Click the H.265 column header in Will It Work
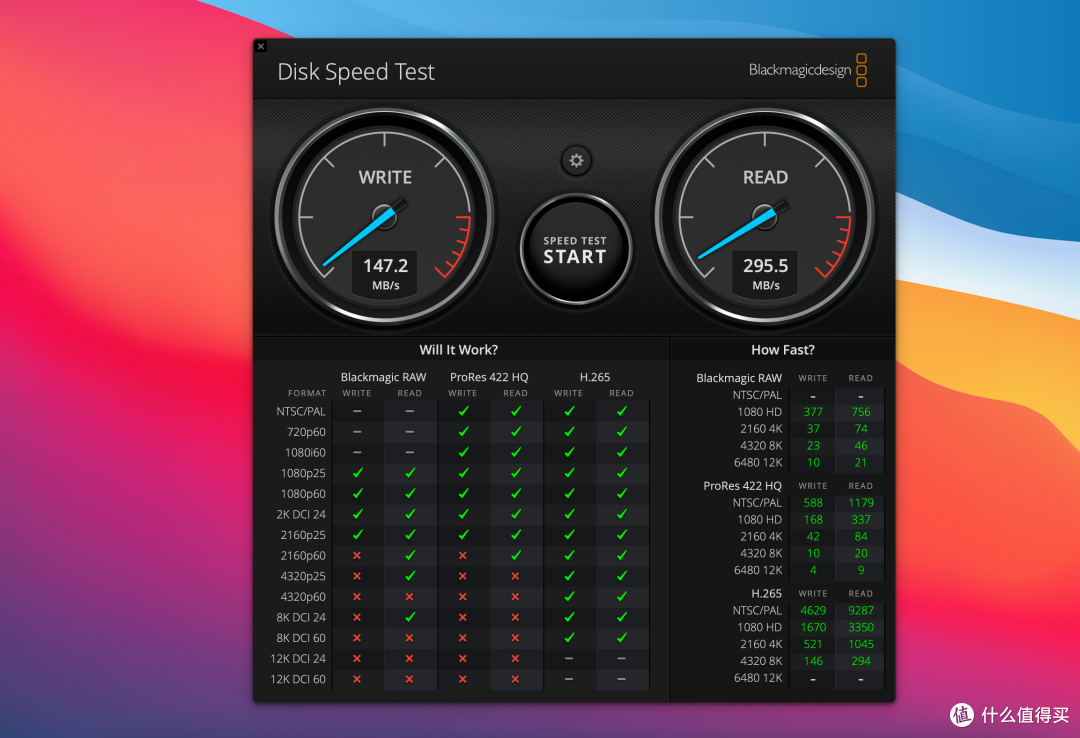Viewport: 1080px width, 738px height. click(x=594, y=377)
